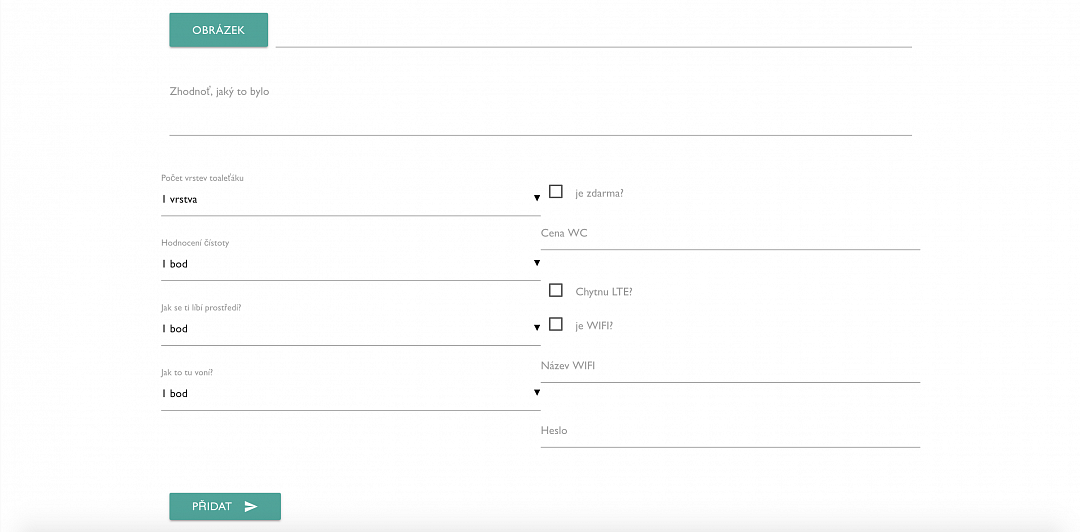The width and height of the screenshot is (1080, 532).
Task: Open the select showing '1 vrstva'
Action: [351, 199]
